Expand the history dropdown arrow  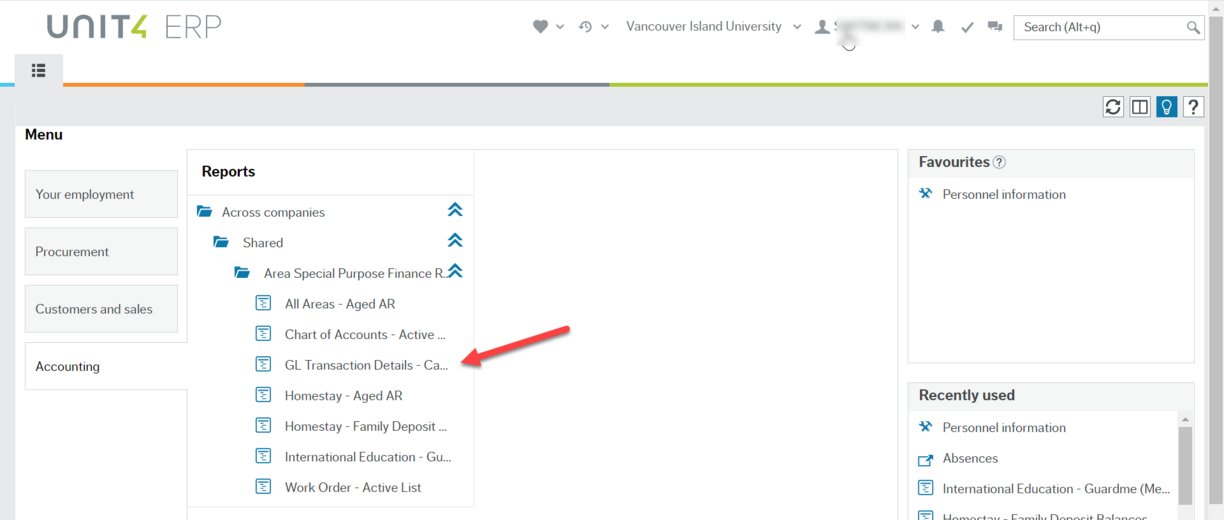(x=605, y=27)
